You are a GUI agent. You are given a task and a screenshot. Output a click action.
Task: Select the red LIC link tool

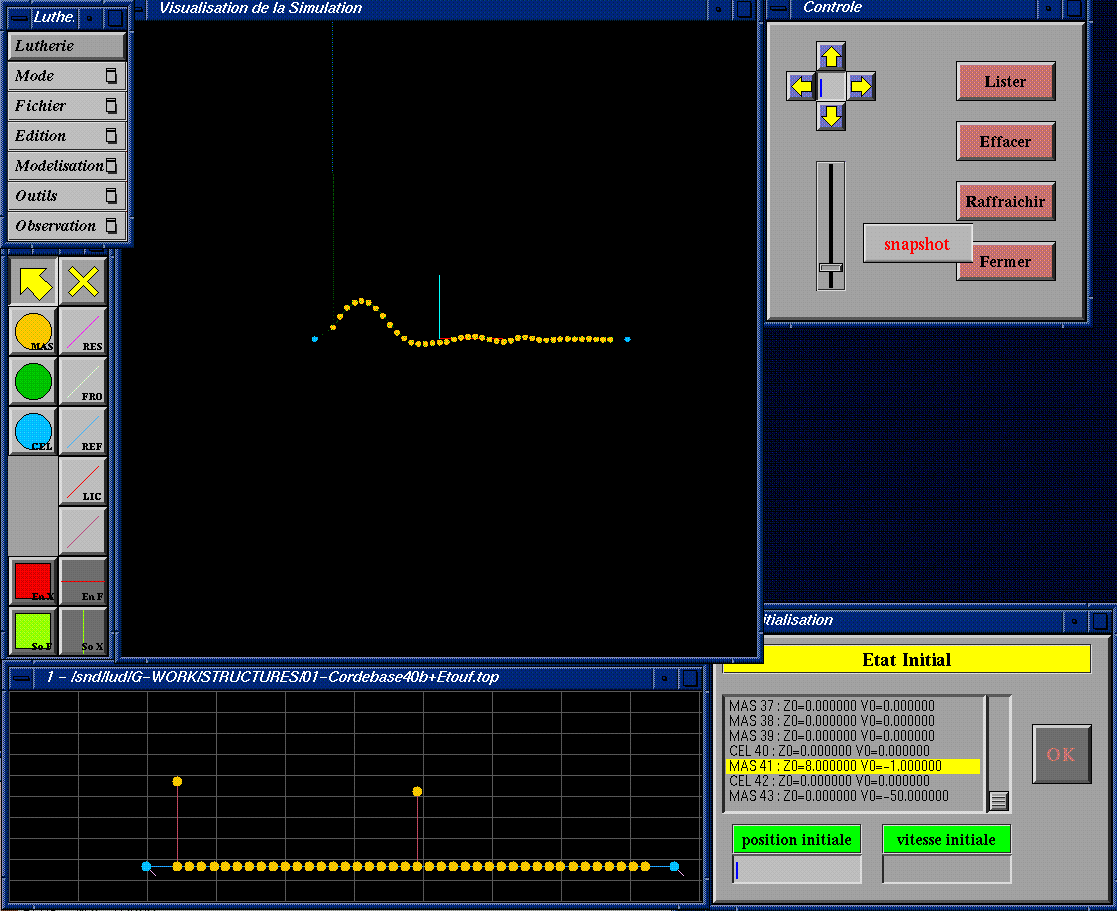(x=83, y=482)
